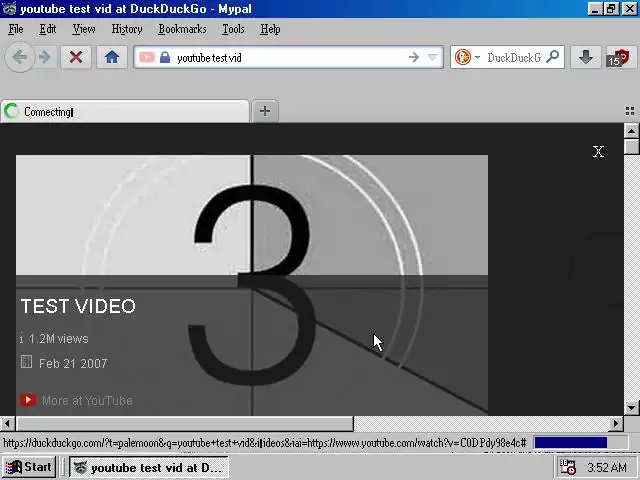Open the History menu
This screenshot has height=480, width=640.
(x=127, y=29)
